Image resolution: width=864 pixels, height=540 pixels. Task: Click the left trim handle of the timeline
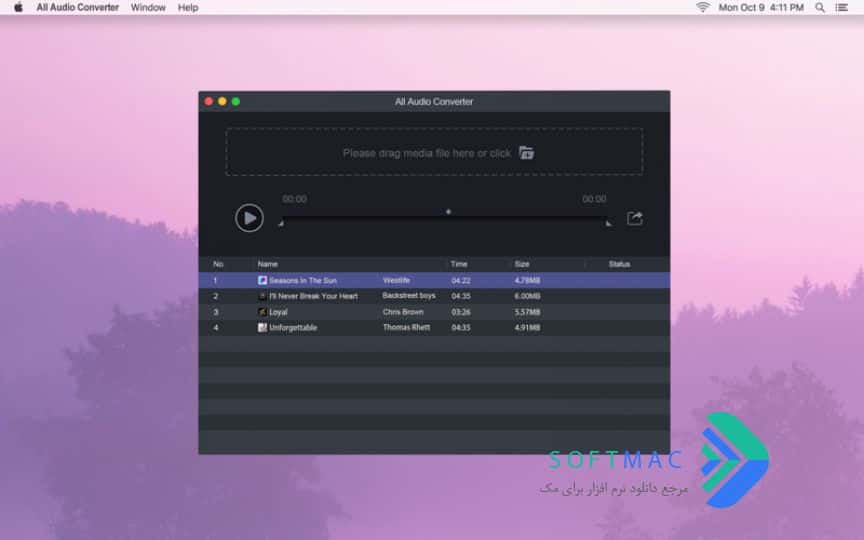pos(281,223)
